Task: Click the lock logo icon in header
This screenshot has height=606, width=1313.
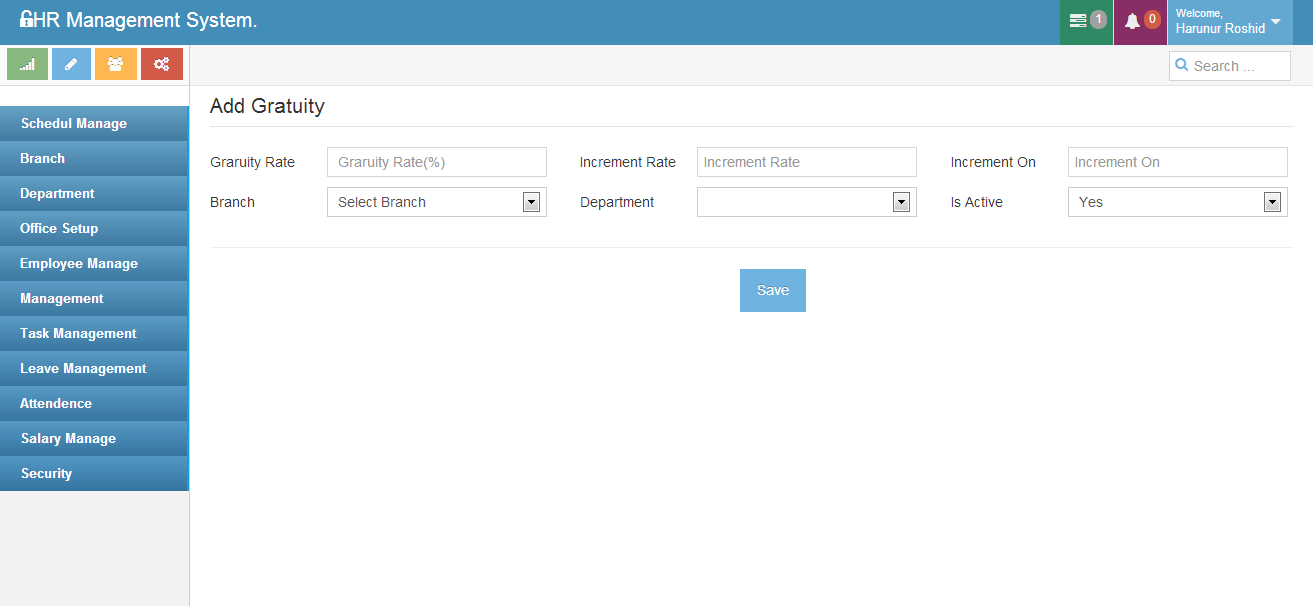Action: click(x=26, y=20)
